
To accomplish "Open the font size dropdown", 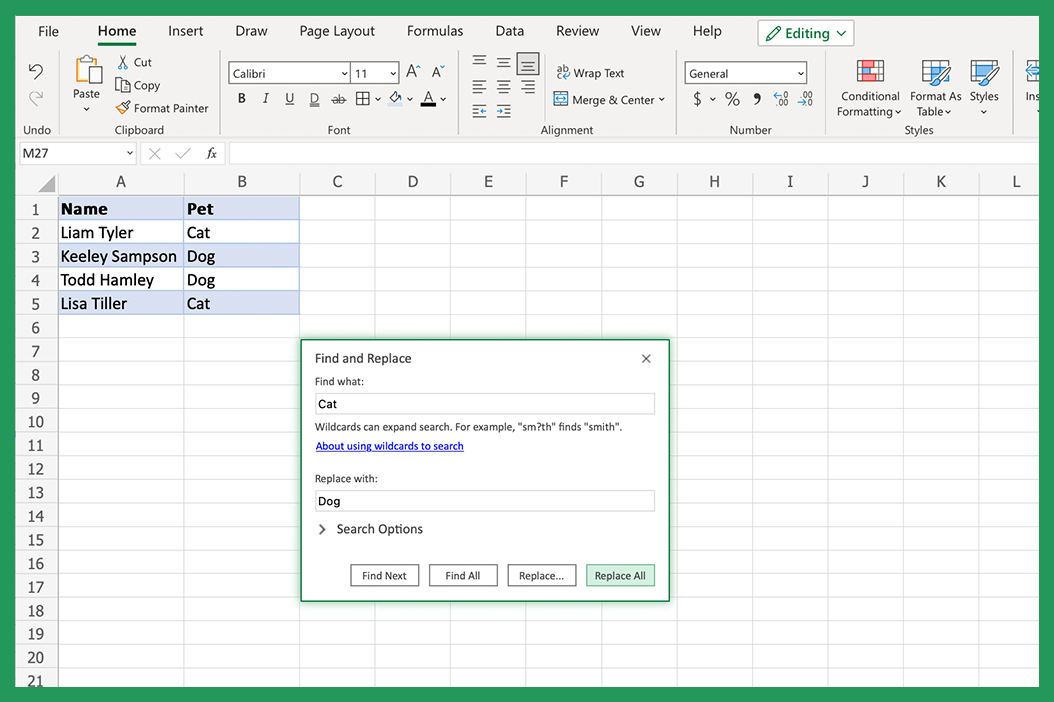I will (x=394, y=72).
